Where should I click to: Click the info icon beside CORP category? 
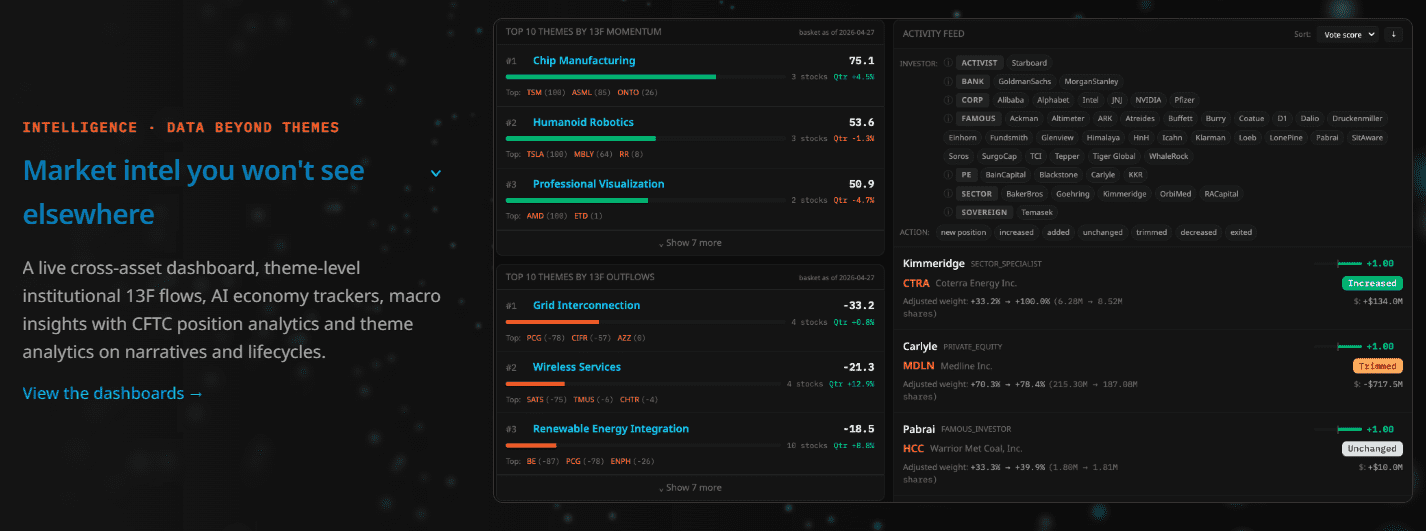pyautogui.click(x=947, y=100)
